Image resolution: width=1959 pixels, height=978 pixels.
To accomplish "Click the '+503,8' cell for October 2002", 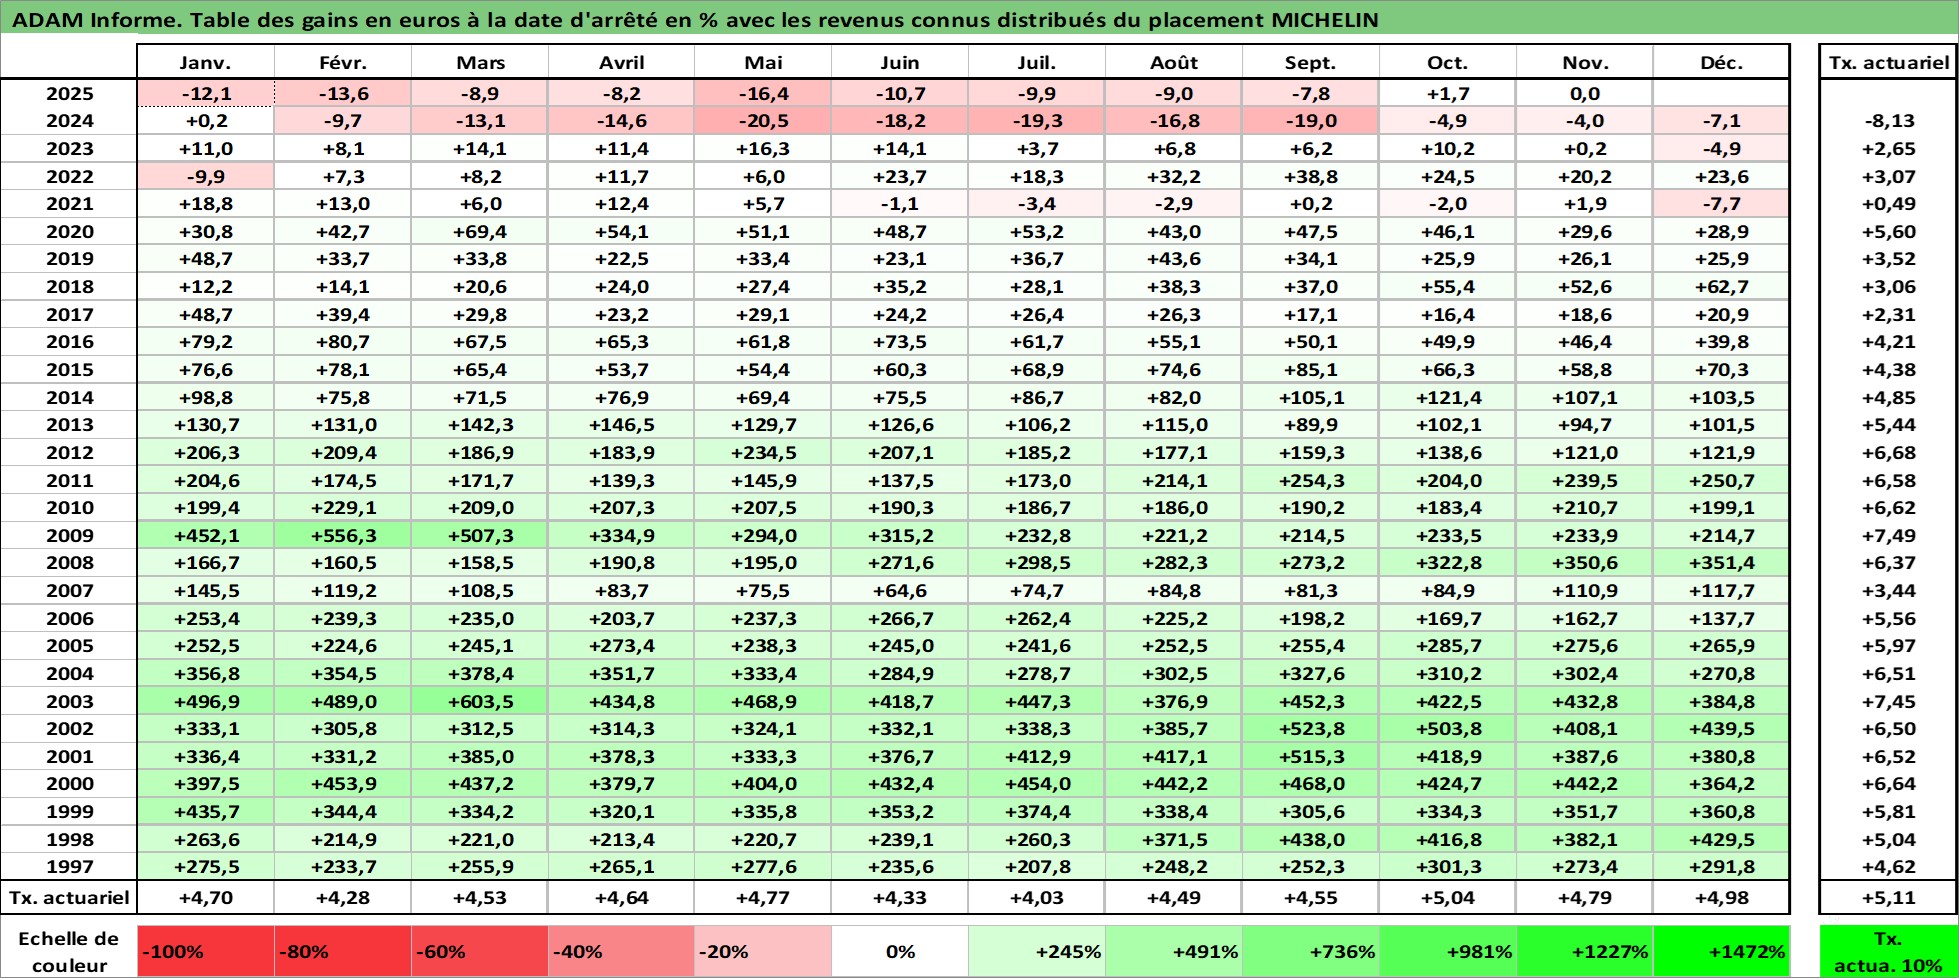I will tap(1448, 729).
